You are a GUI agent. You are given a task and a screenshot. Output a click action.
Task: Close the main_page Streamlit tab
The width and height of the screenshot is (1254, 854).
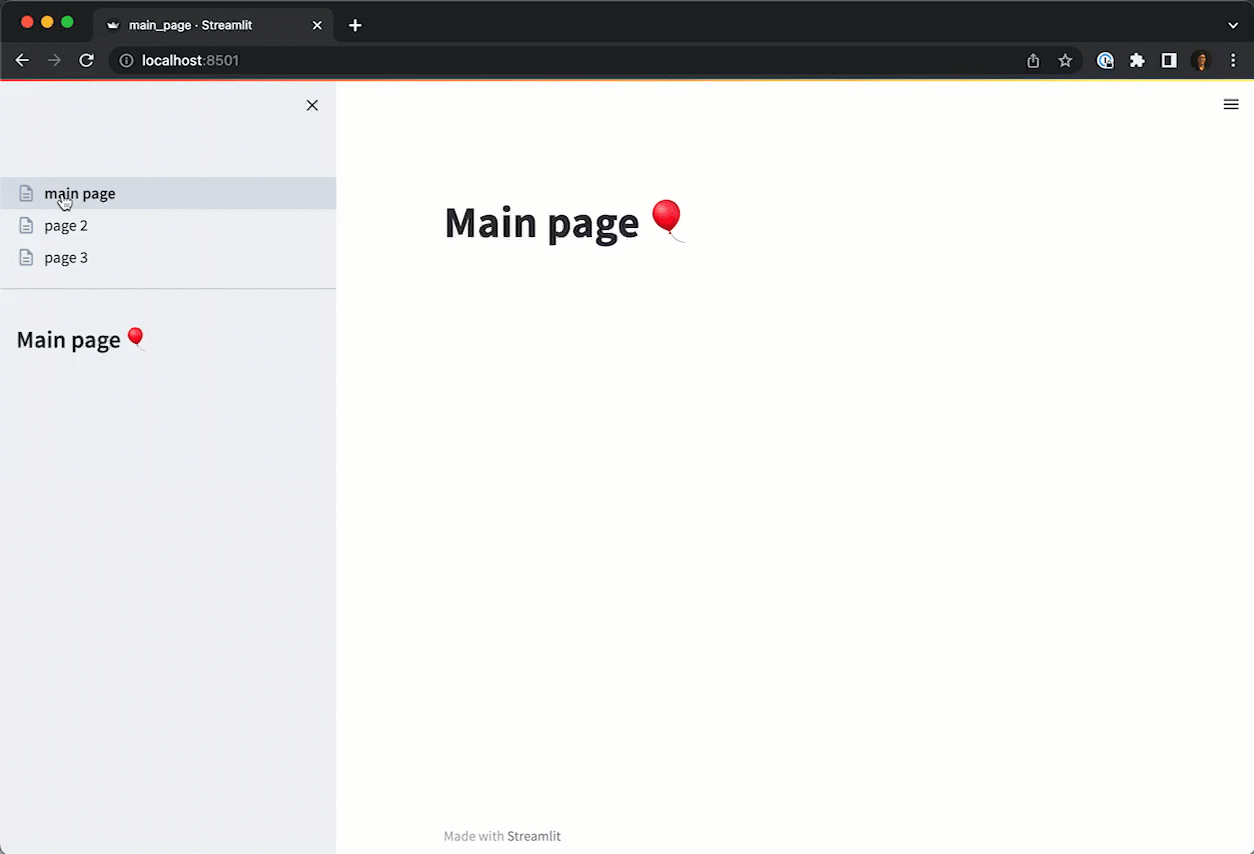[x=317, y=25]
